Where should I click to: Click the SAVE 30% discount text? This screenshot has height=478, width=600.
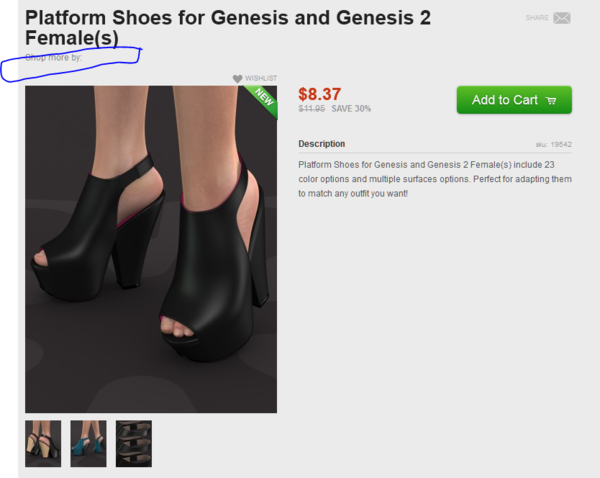(x=351, y=109)
